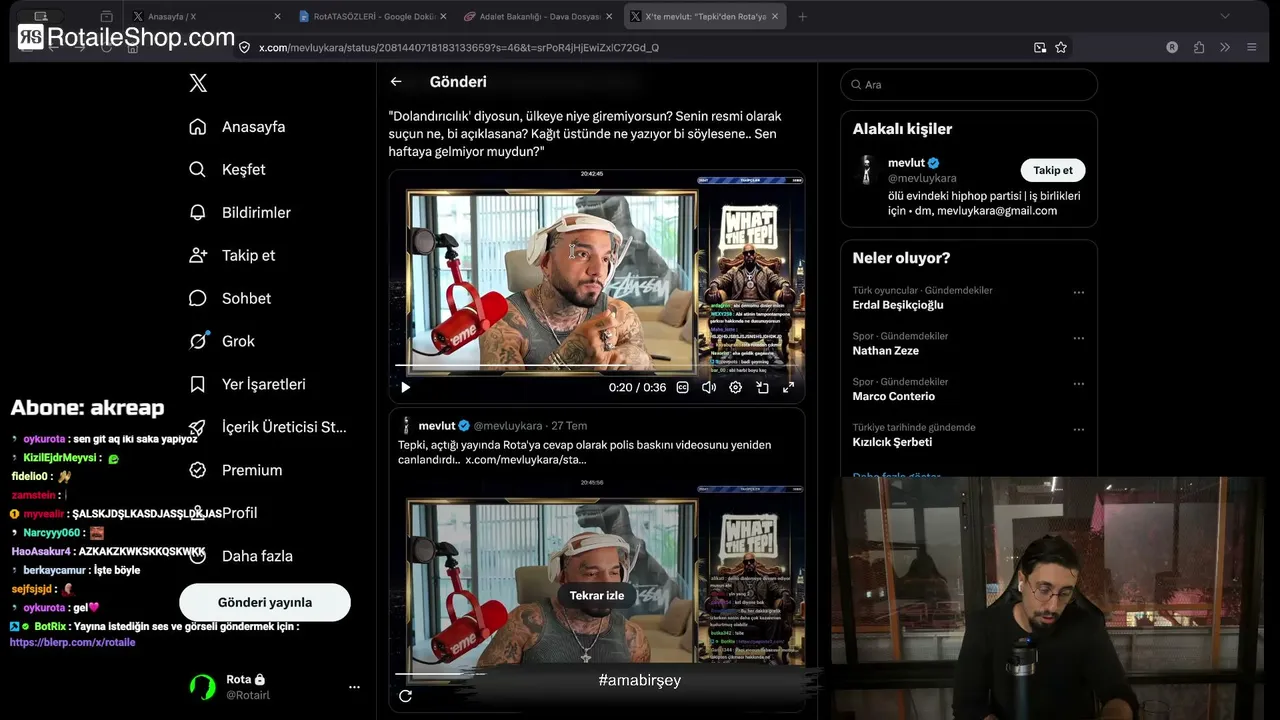
Task: Open Sohbet messages
Action: (x=246, y=299)
